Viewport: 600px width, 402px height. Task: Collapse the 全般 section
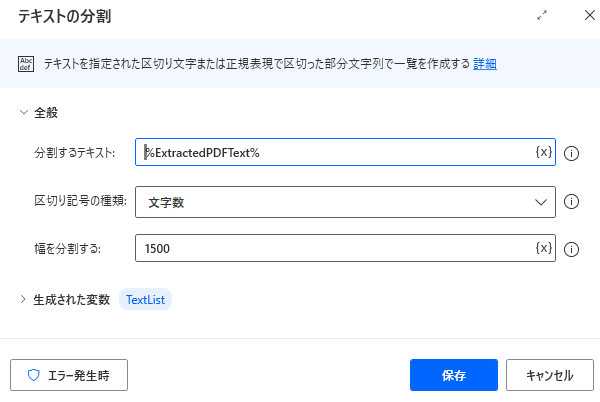point(24,112)
